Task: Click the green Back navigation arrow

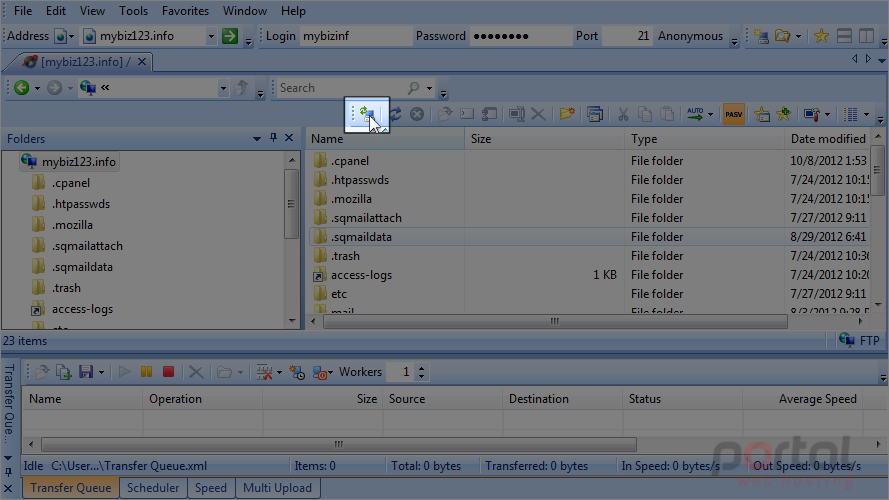Action: (22, 88)
